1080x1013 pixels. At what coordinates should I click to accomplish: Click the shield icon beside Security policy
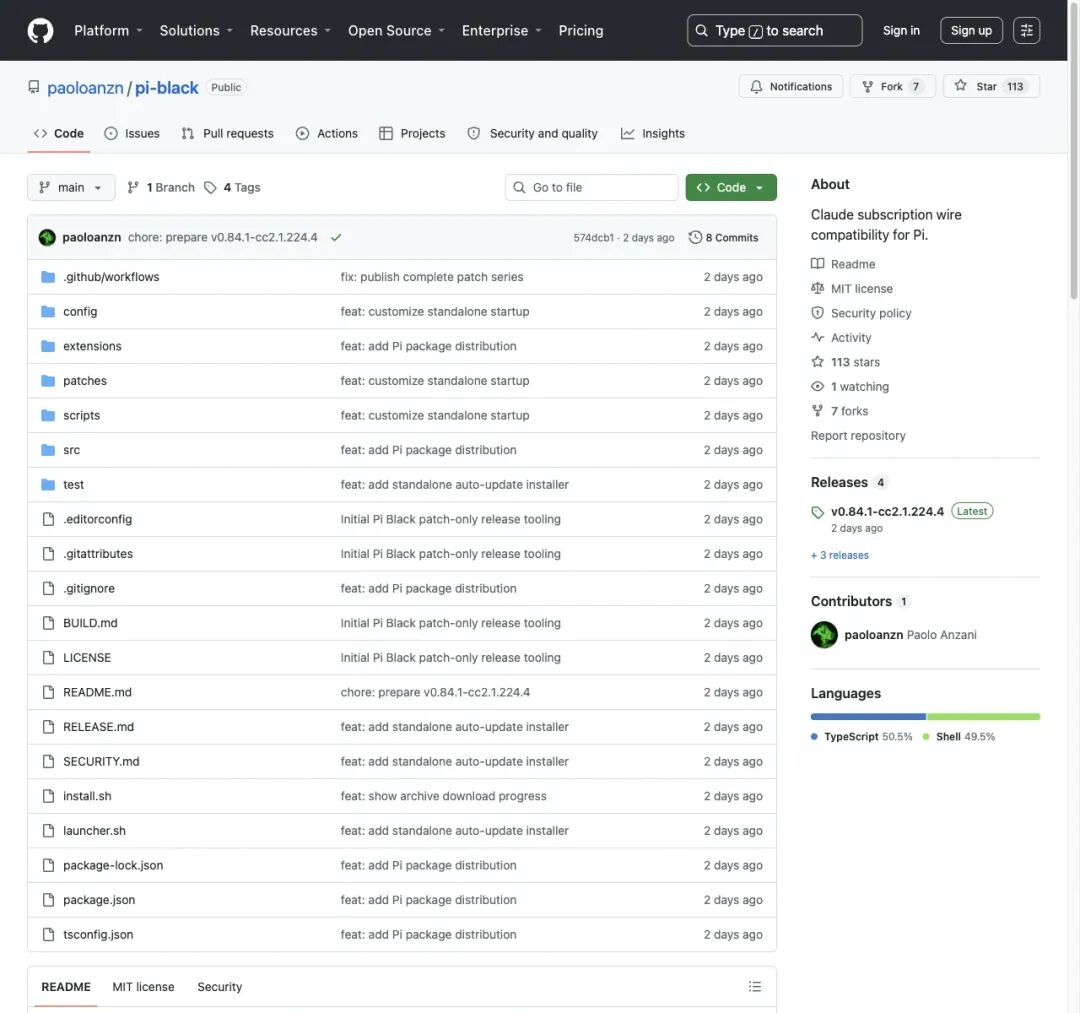[x=817, y=313]
